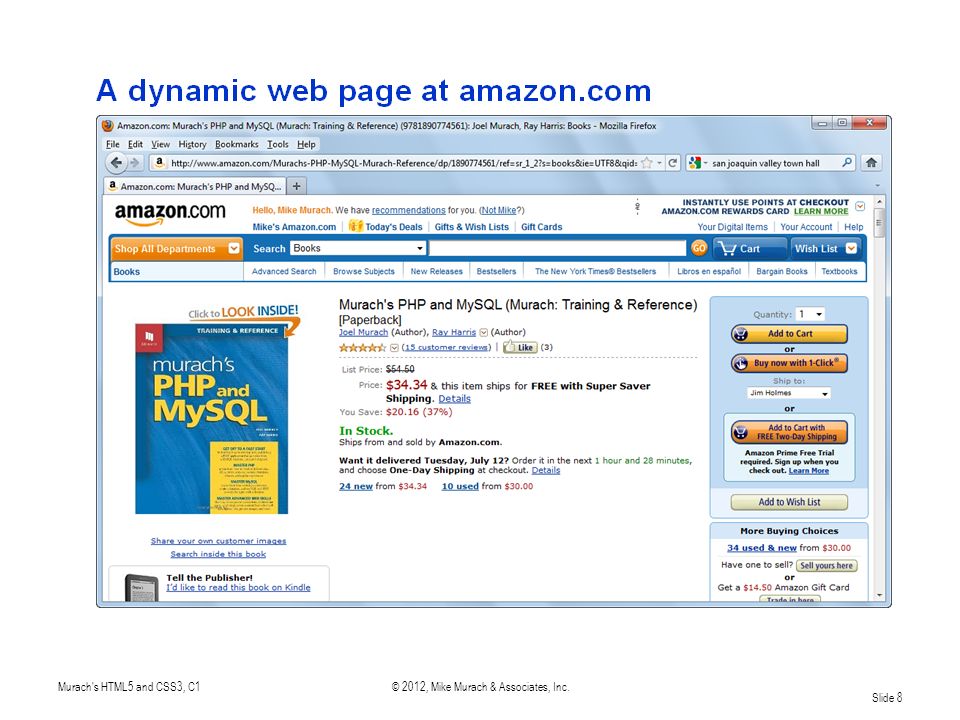The height and width of the screenshot is (720, 960).
Task: Expand the Wish List dropdown arrow
Action: (x=851, y=249)
